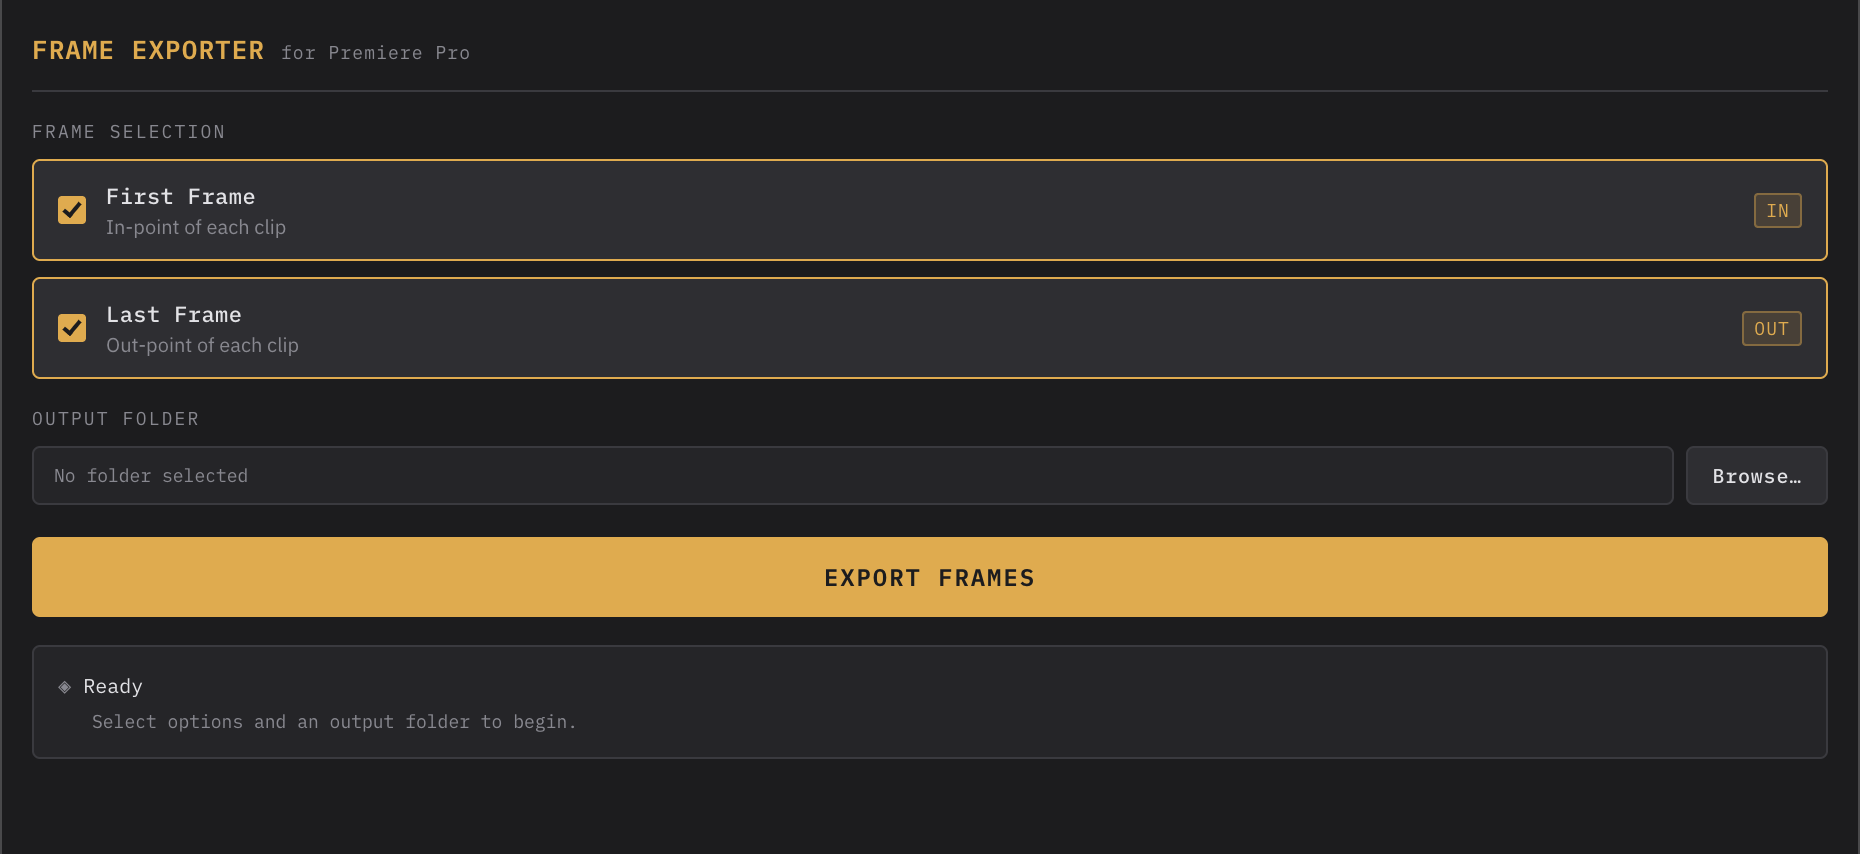Click the IN badge on First Frame row

pos(1777,210)
